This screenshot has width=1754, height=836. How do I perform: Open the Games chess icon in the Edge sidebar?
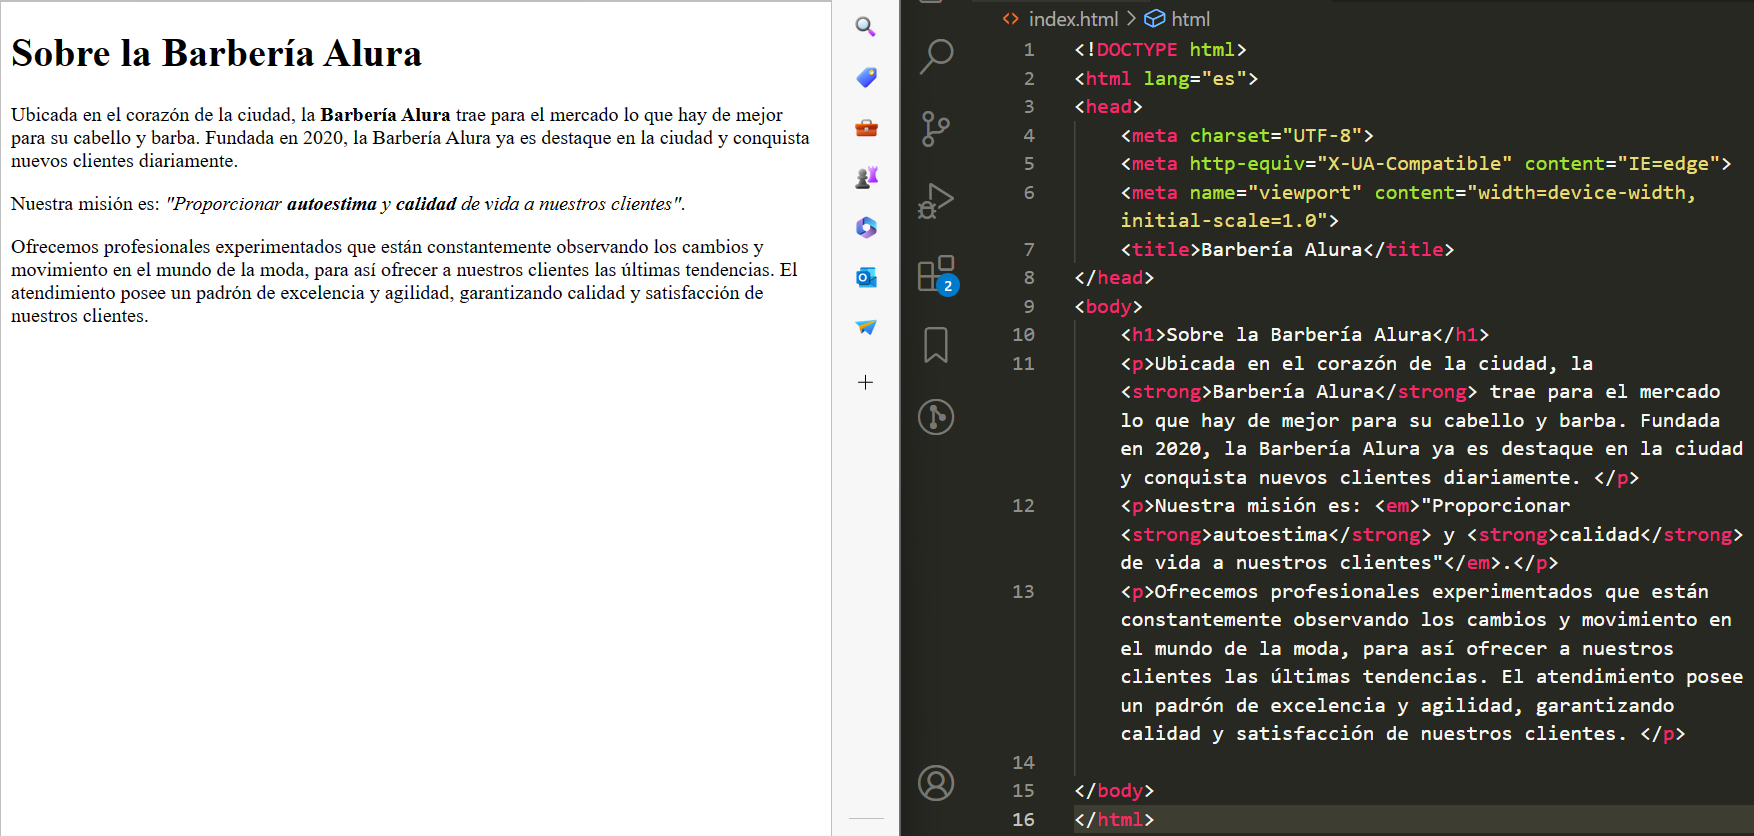pos(866,177)
